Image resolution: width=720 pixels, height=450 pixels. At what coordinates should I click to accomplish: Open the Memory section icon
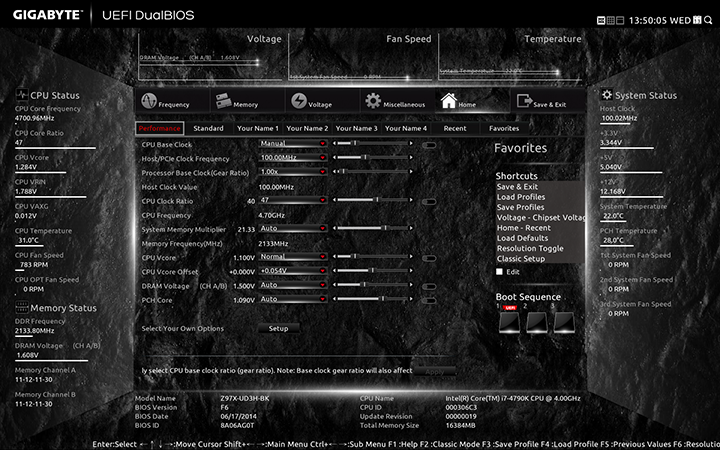[x=236, y=102]
